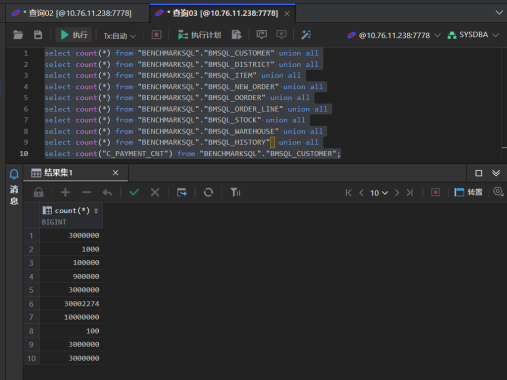Show the 执行计划 execution plan
The height and width of the screenshot is (380, 507).
[x=199, y=35]
